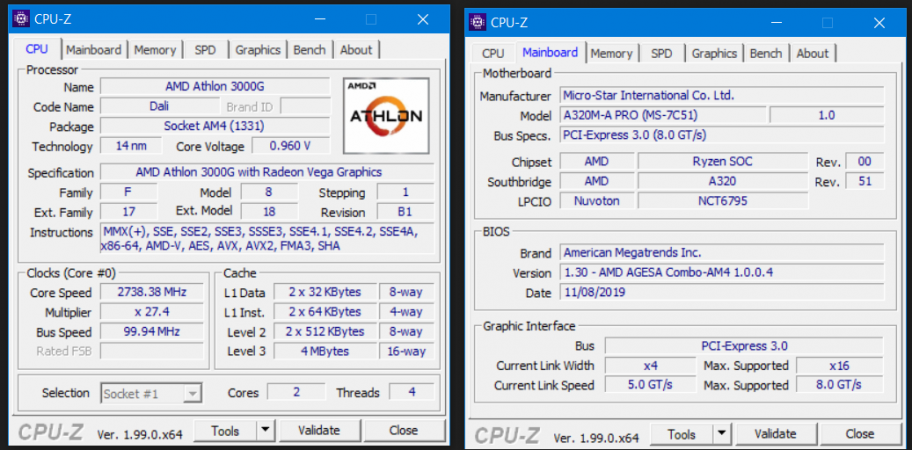Click the L1 Inst. value 2 x 64 KBytes
912x450 pixels.
coord(325,312)
